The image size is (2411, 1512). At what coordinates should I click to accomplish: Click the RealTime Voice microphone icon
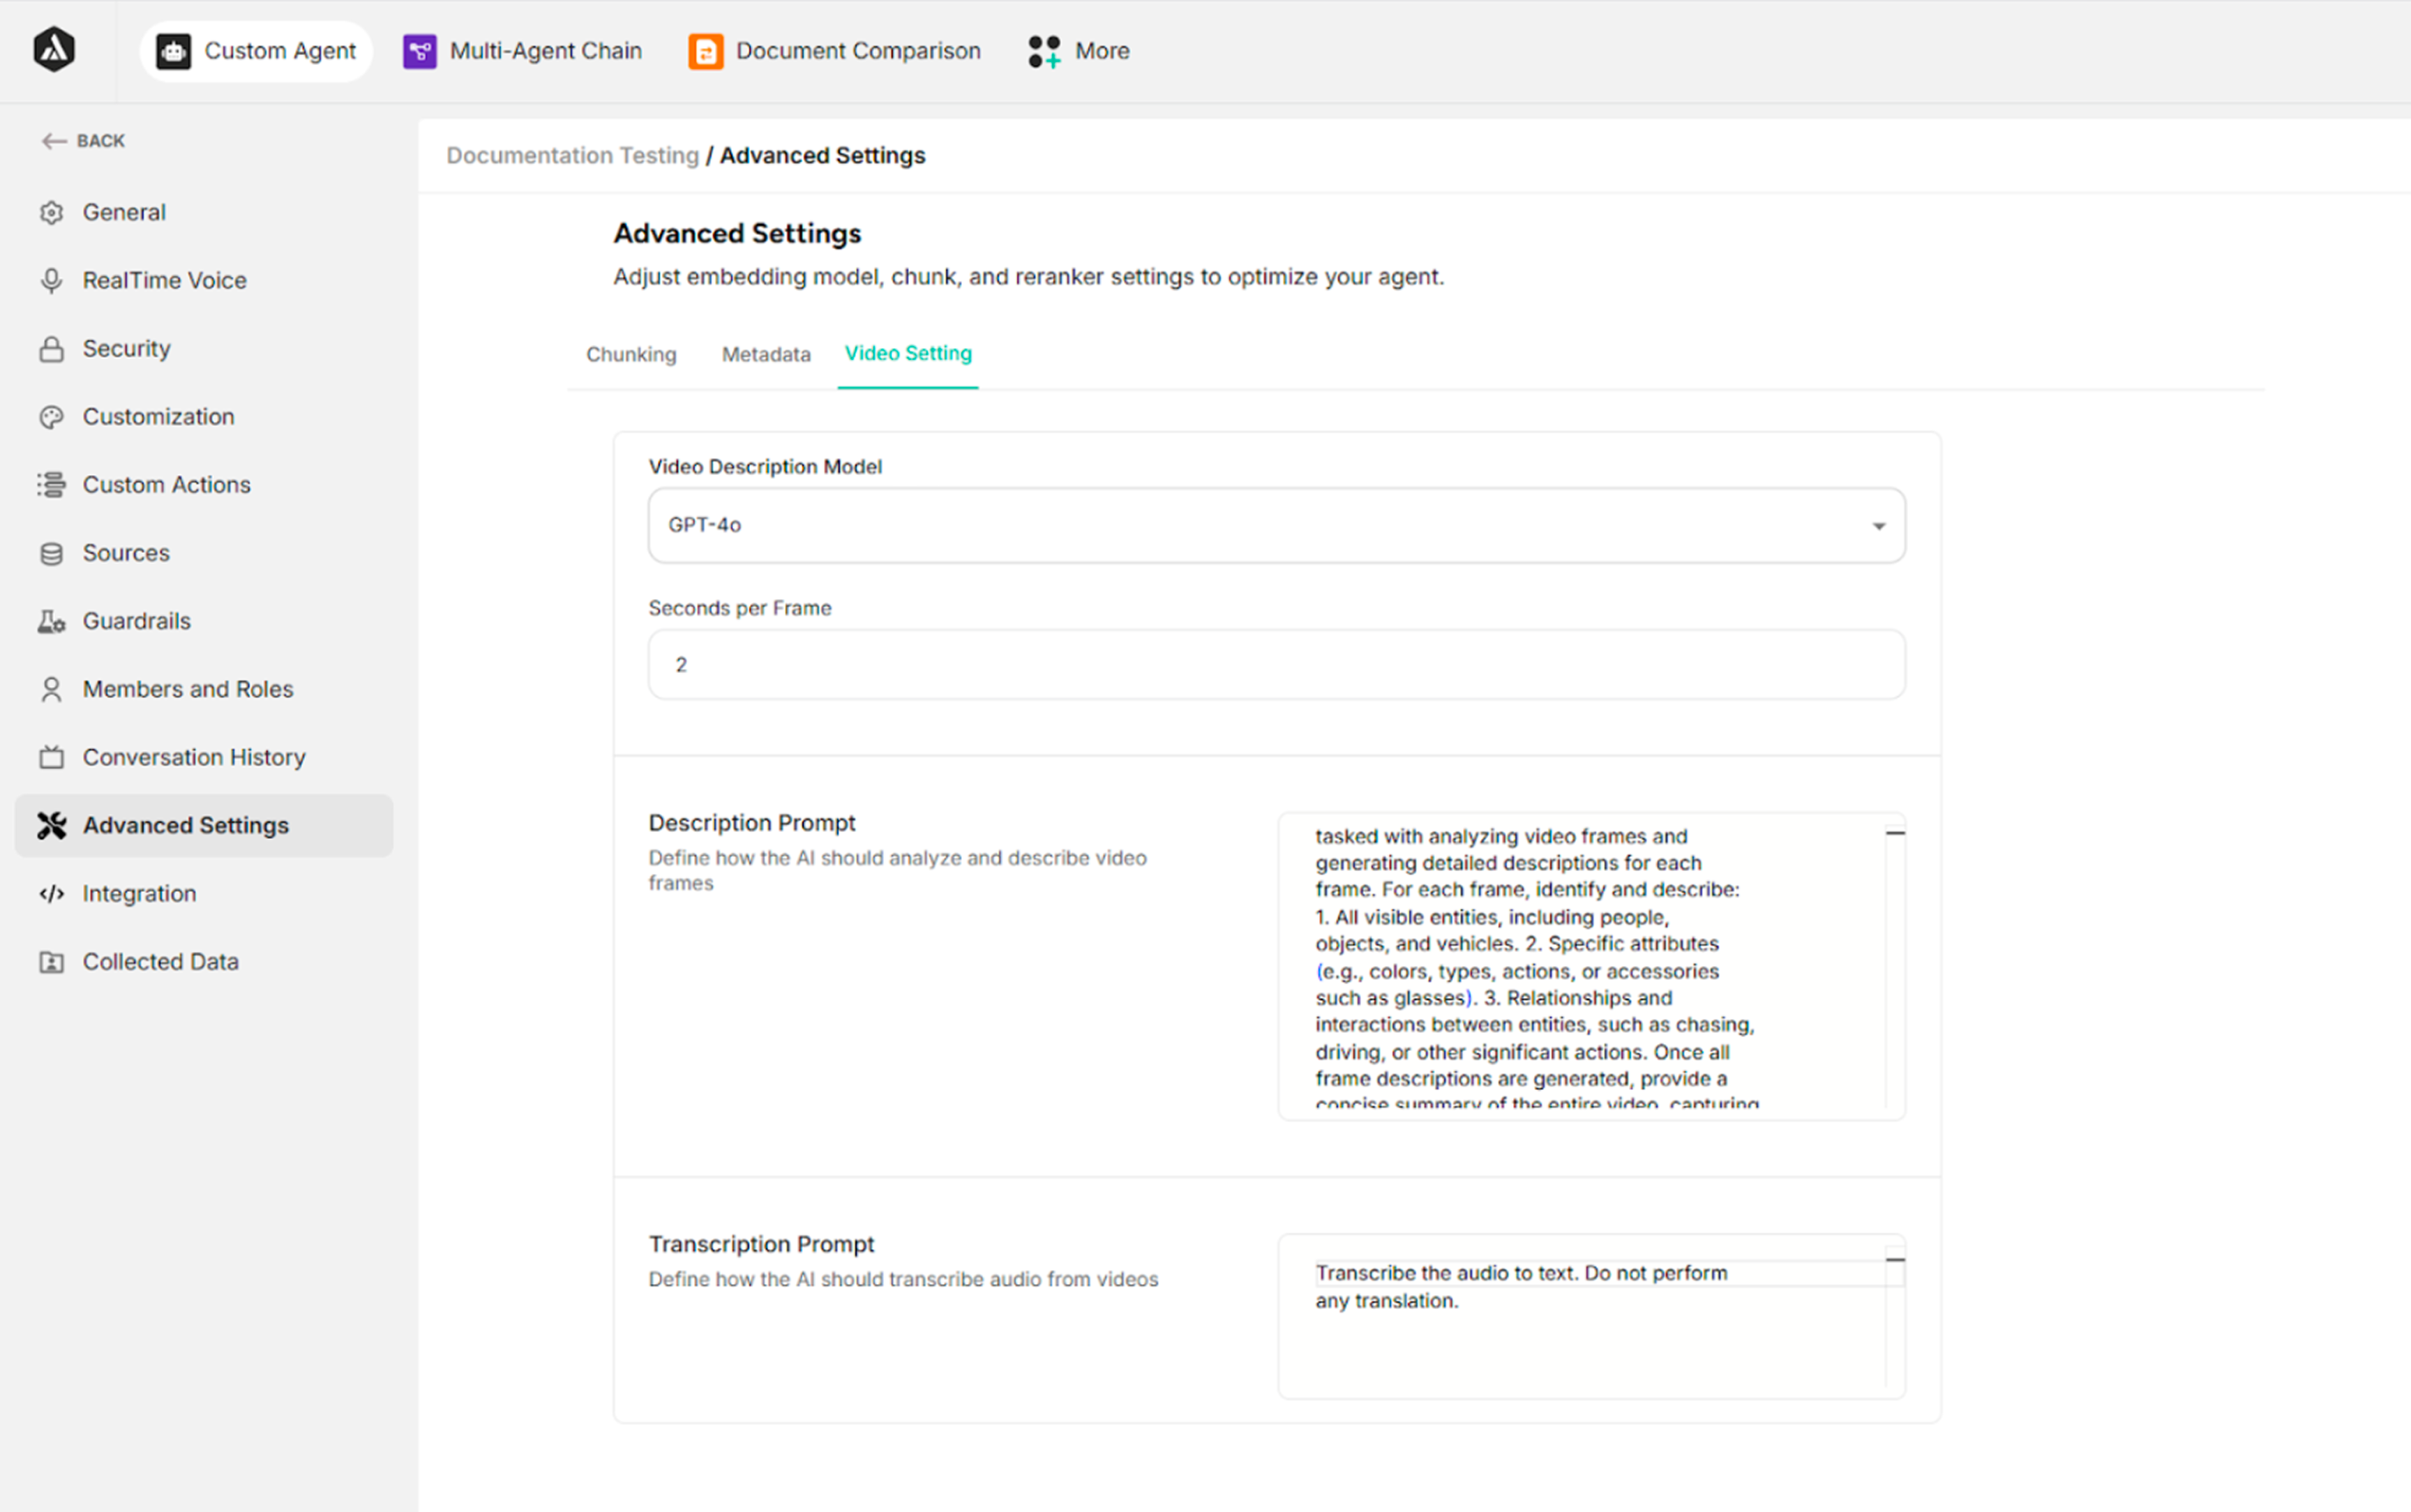tap(51, 281)
